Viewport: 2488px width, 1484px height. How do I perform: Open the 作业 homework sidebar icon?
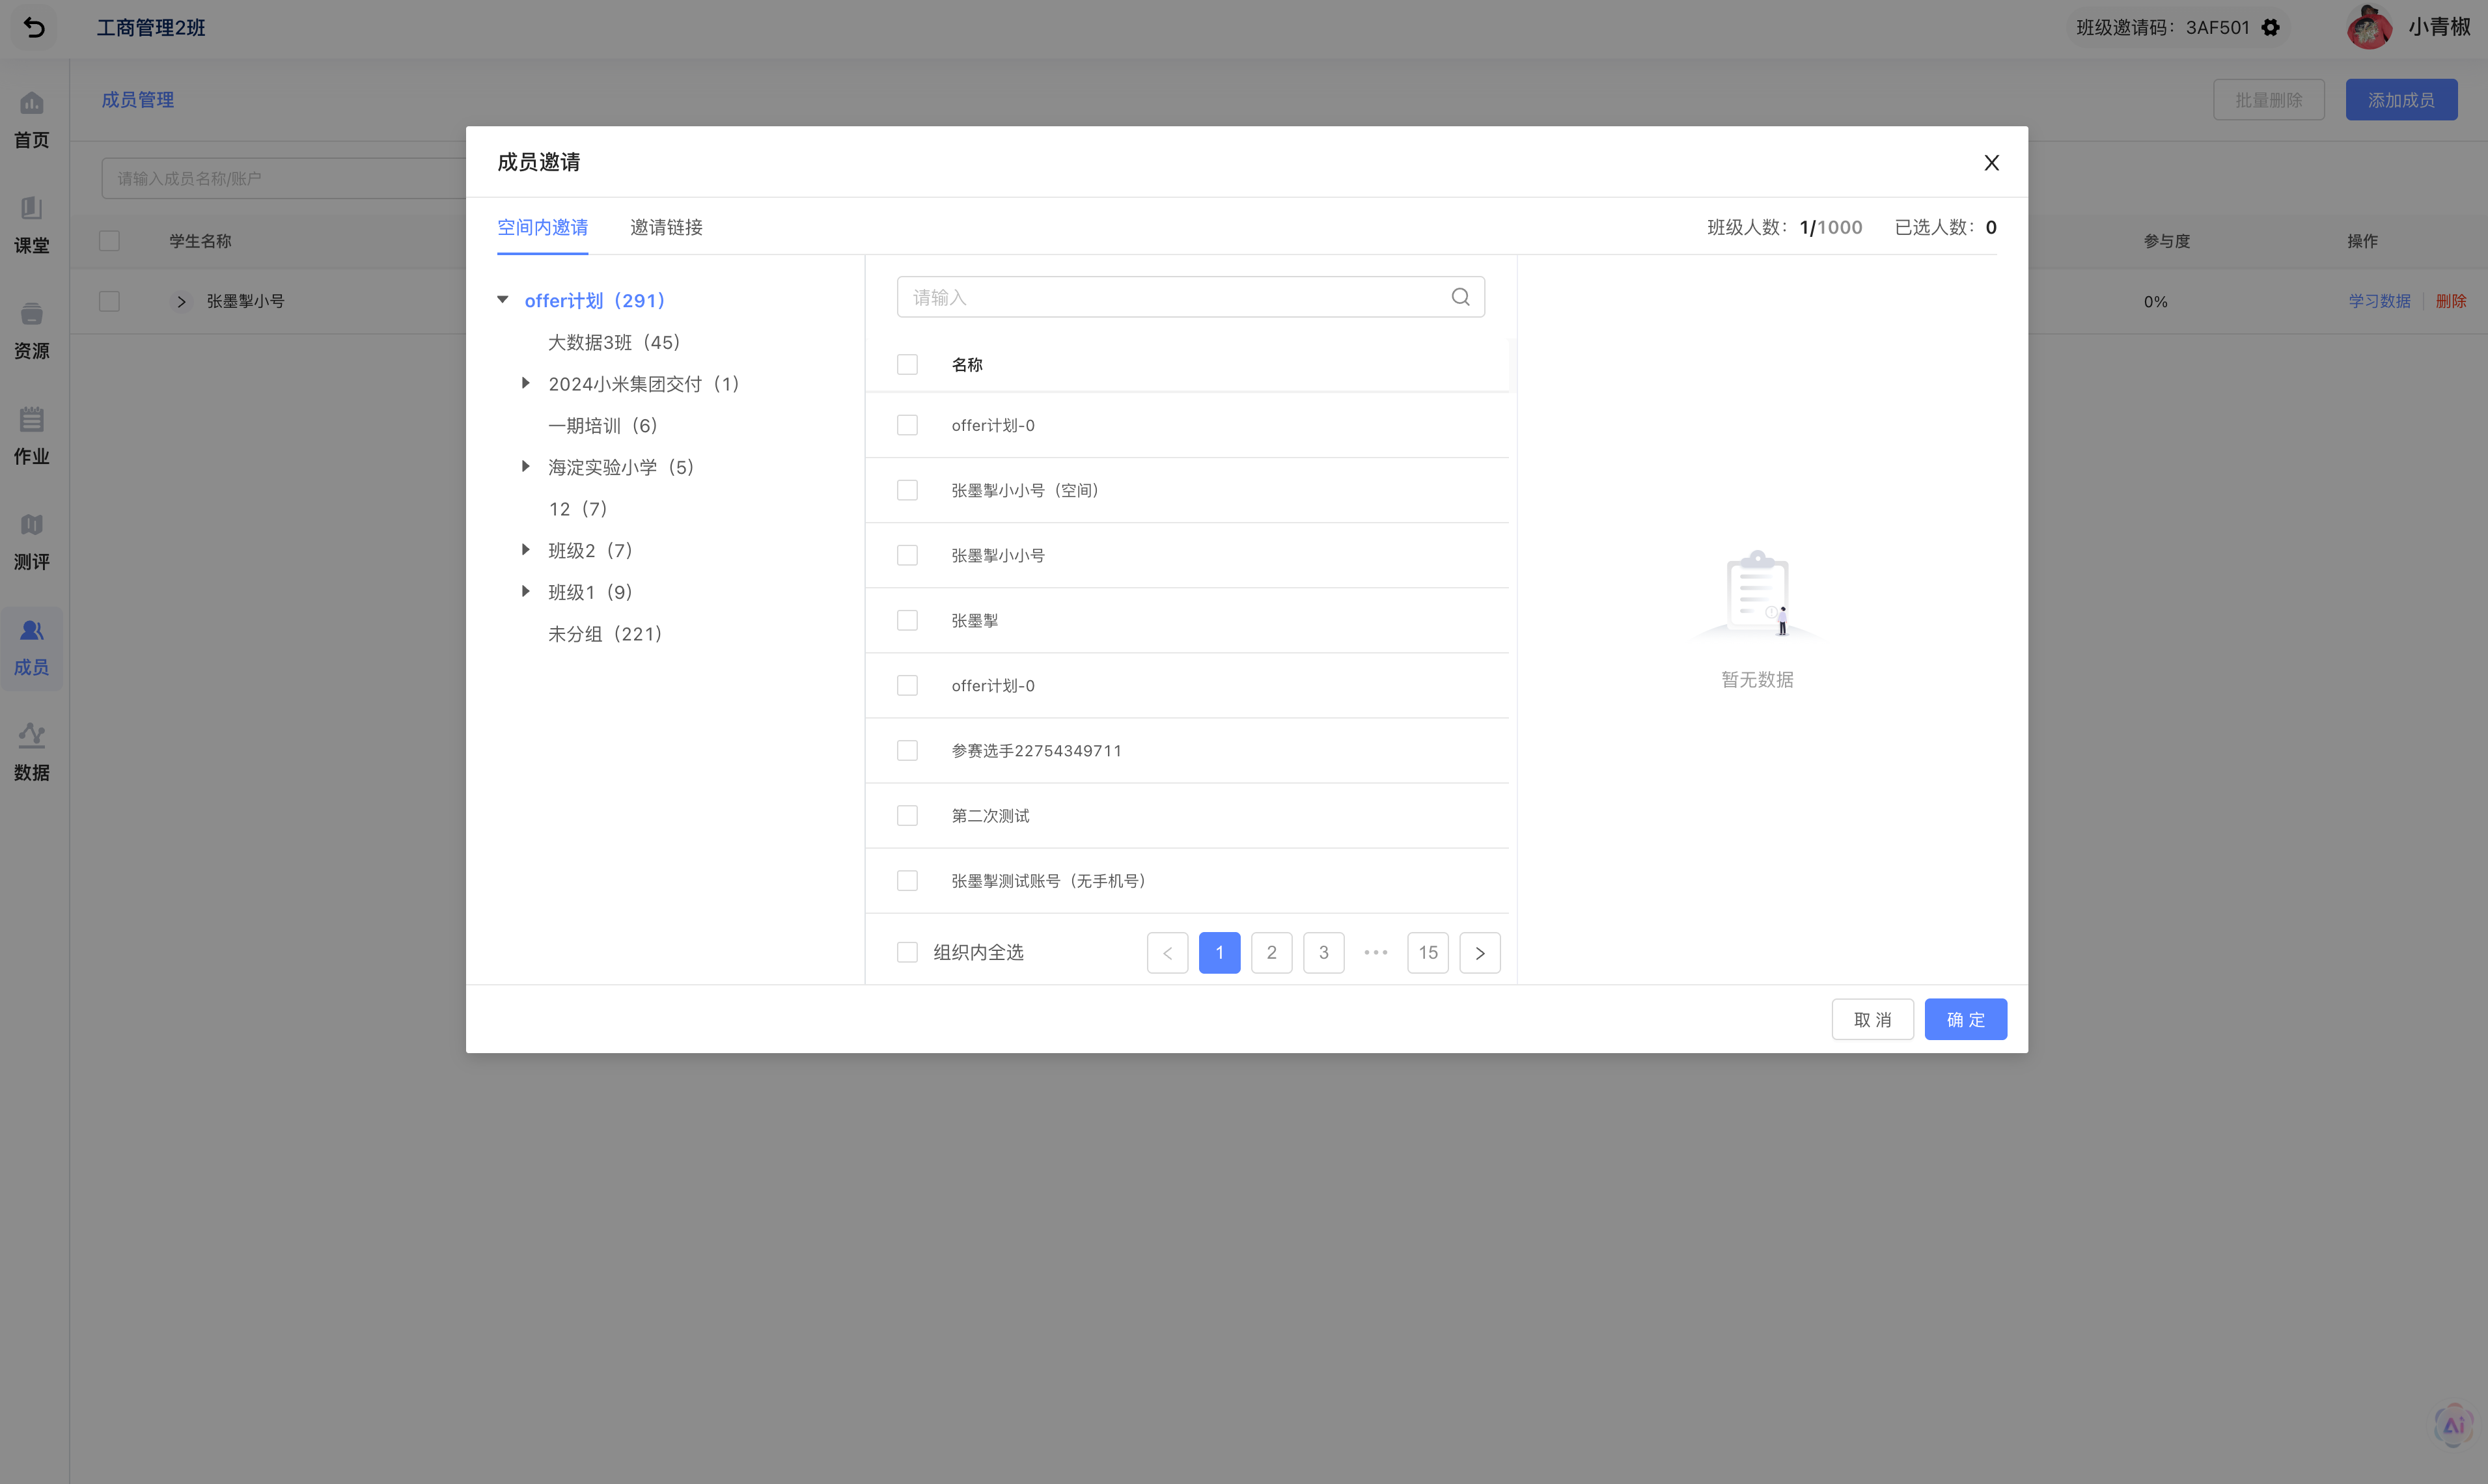click(31, 419)
